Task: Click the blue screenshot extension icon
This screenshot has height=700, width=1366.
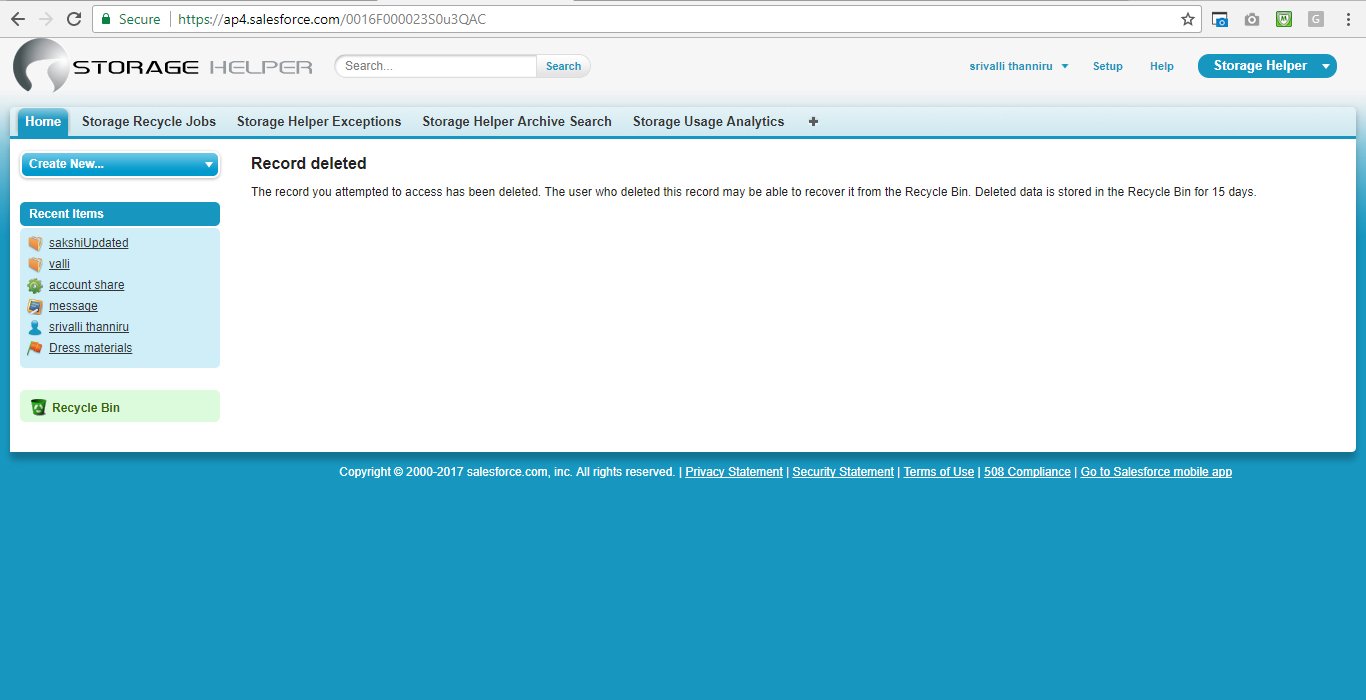Action: [x=1220, y=19]
